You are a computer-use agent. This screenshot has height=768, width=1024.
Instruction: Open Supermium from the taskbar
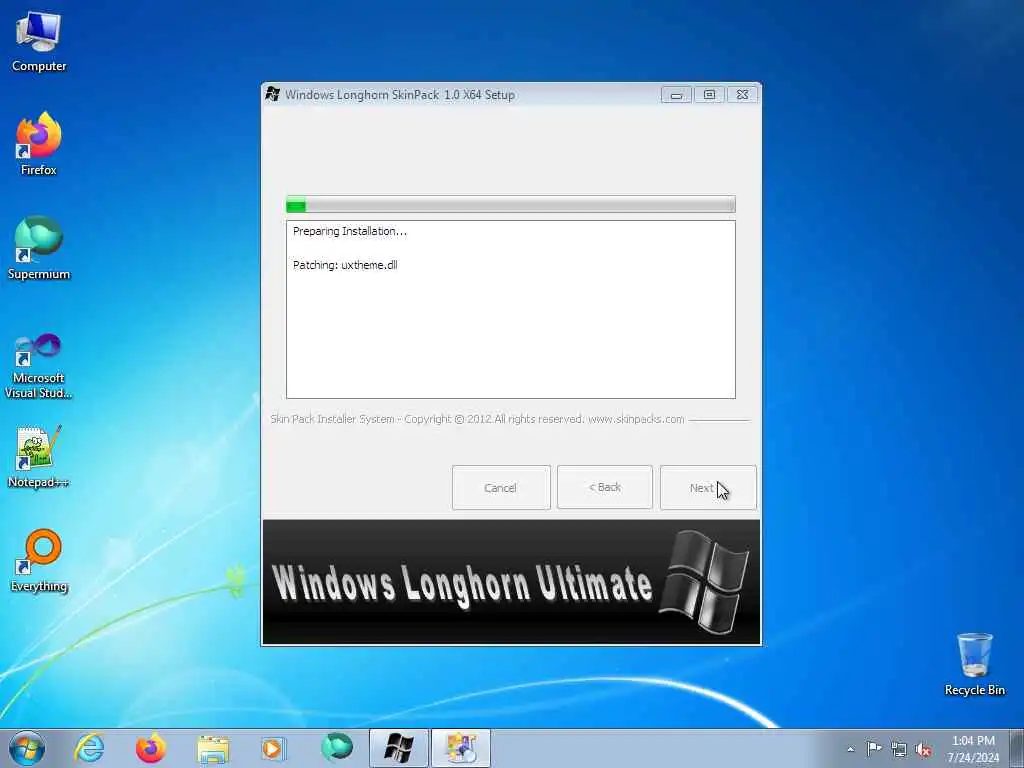tap(336, 748)
